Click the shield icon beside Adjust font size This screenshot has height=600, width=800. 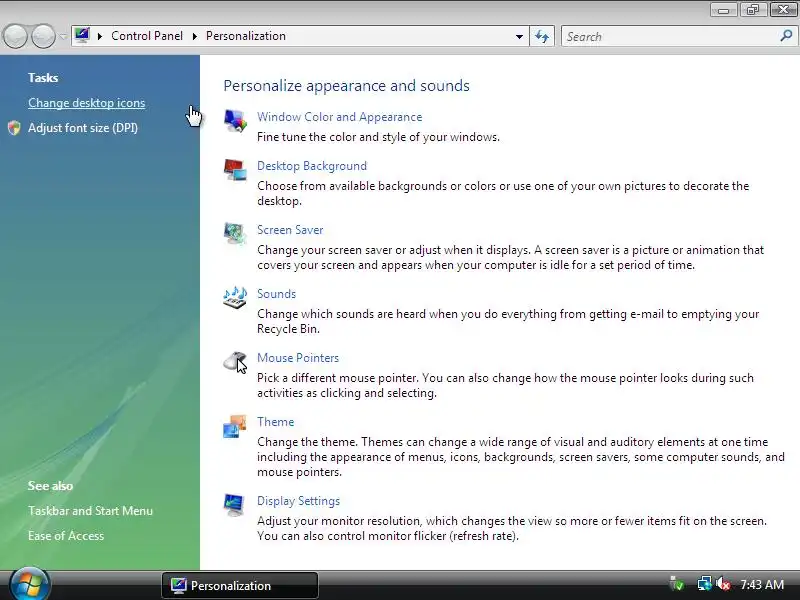tap(14, 128)
